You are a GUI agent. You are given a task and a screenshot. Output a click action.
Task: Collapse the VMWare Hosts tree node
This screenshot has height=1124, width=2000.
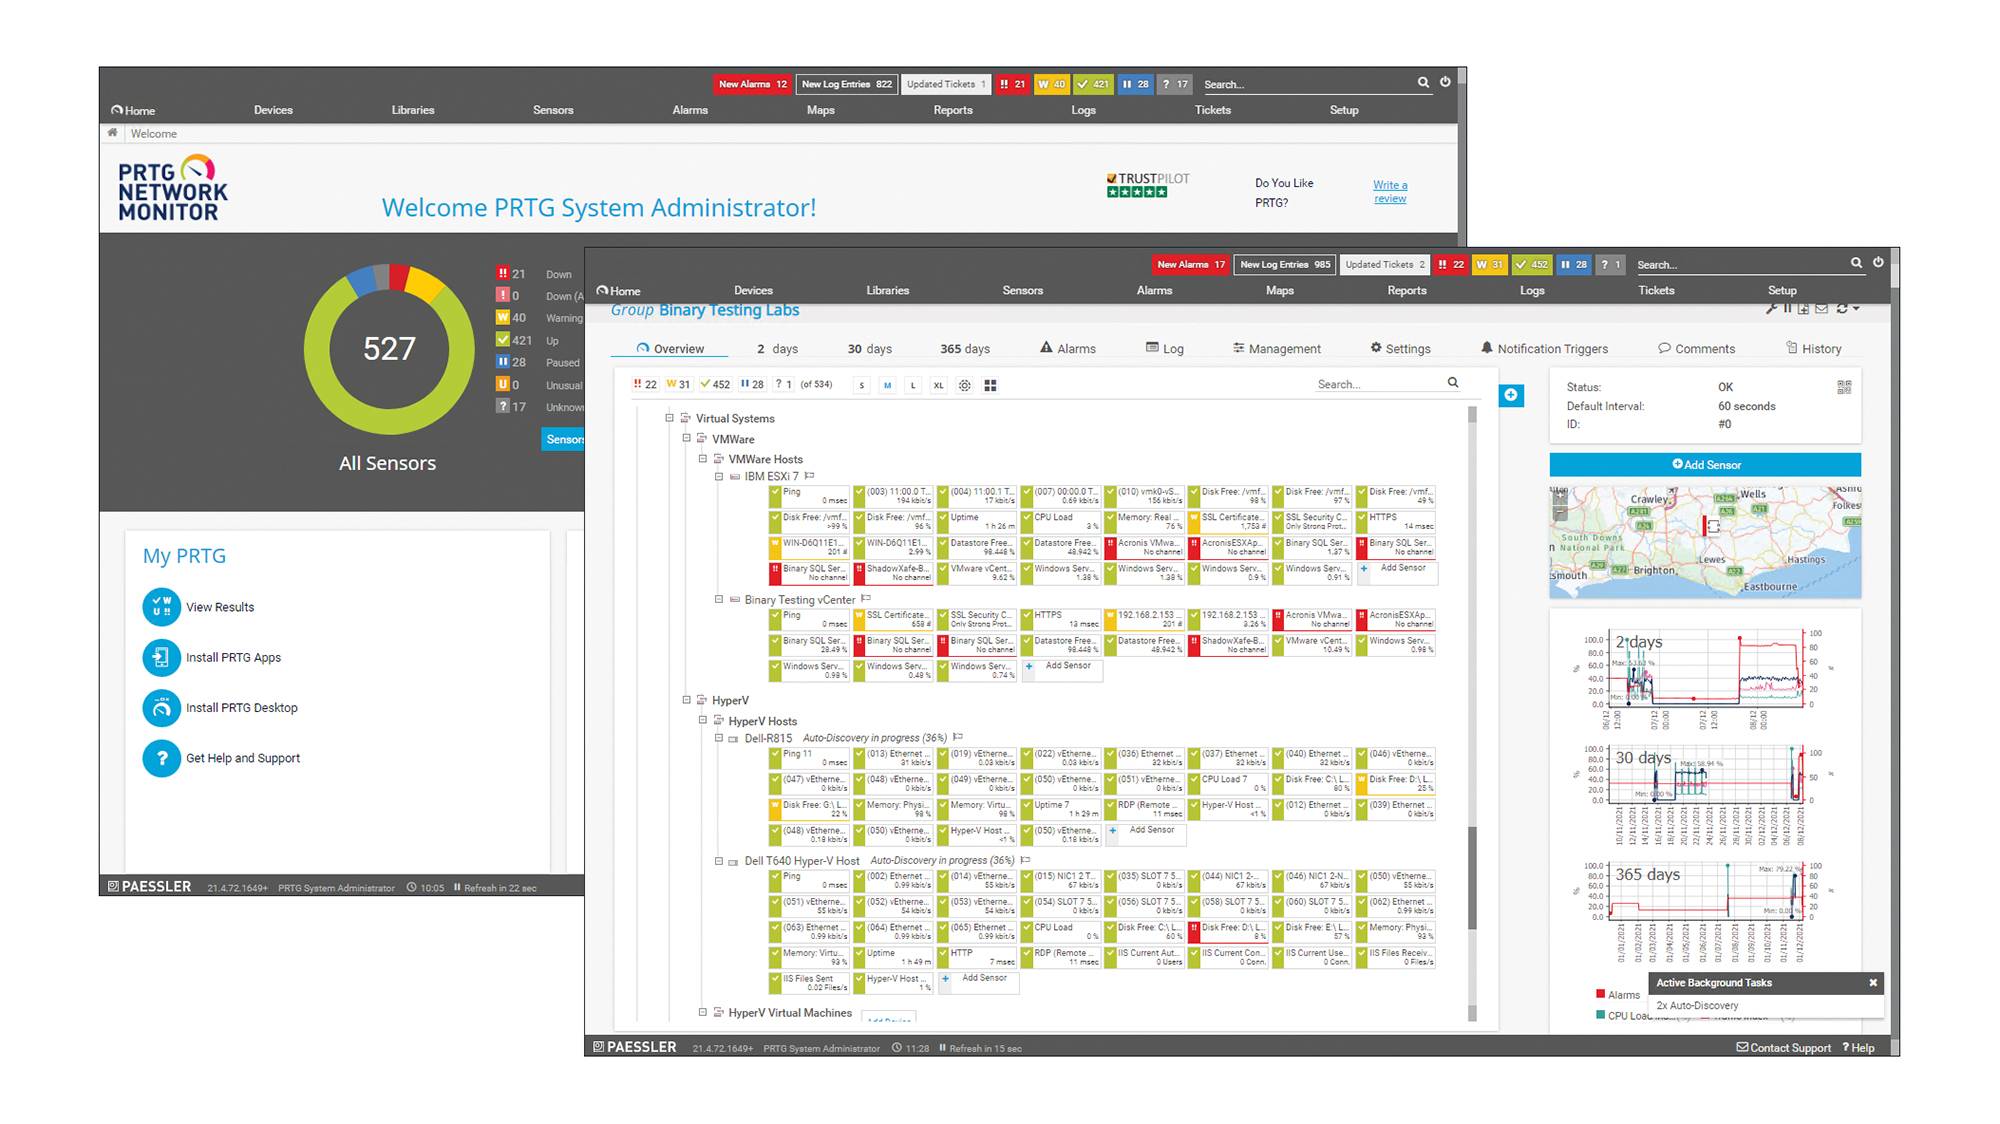coord(703,459)
